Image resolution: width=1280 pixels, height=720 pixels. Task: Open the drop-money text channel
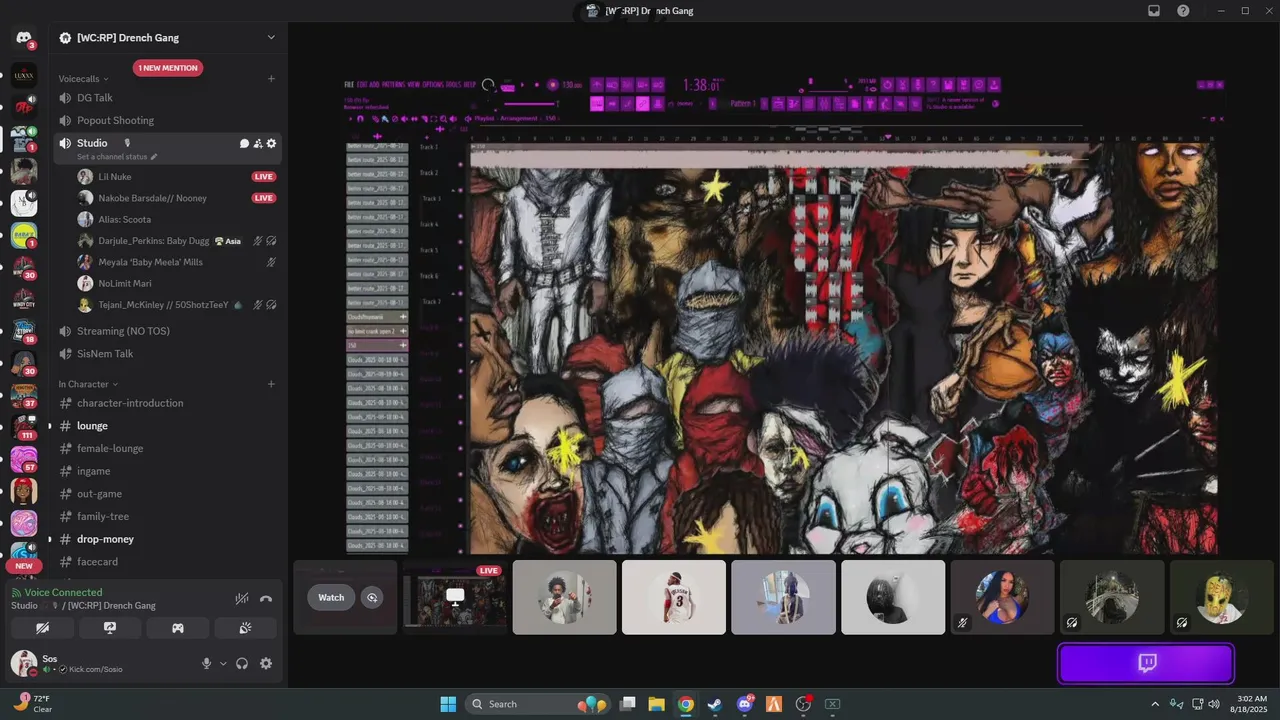[x=167, y=539]
